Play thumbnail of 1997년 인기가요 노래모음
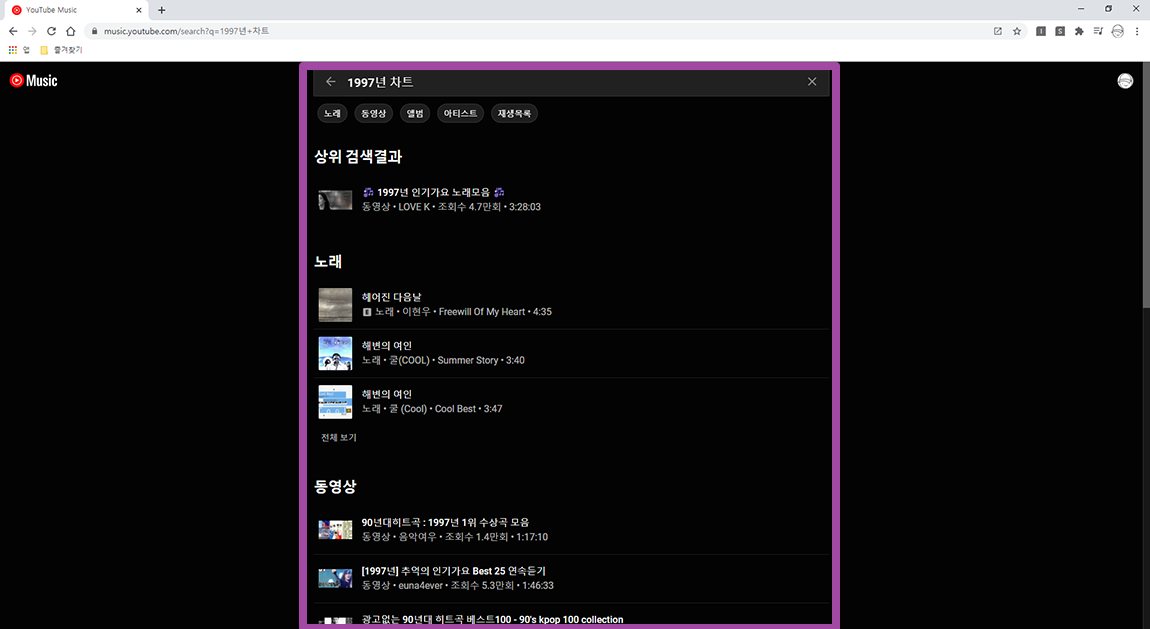The height and width of the screenshot is (629, 1150). (x=335, y=199)
